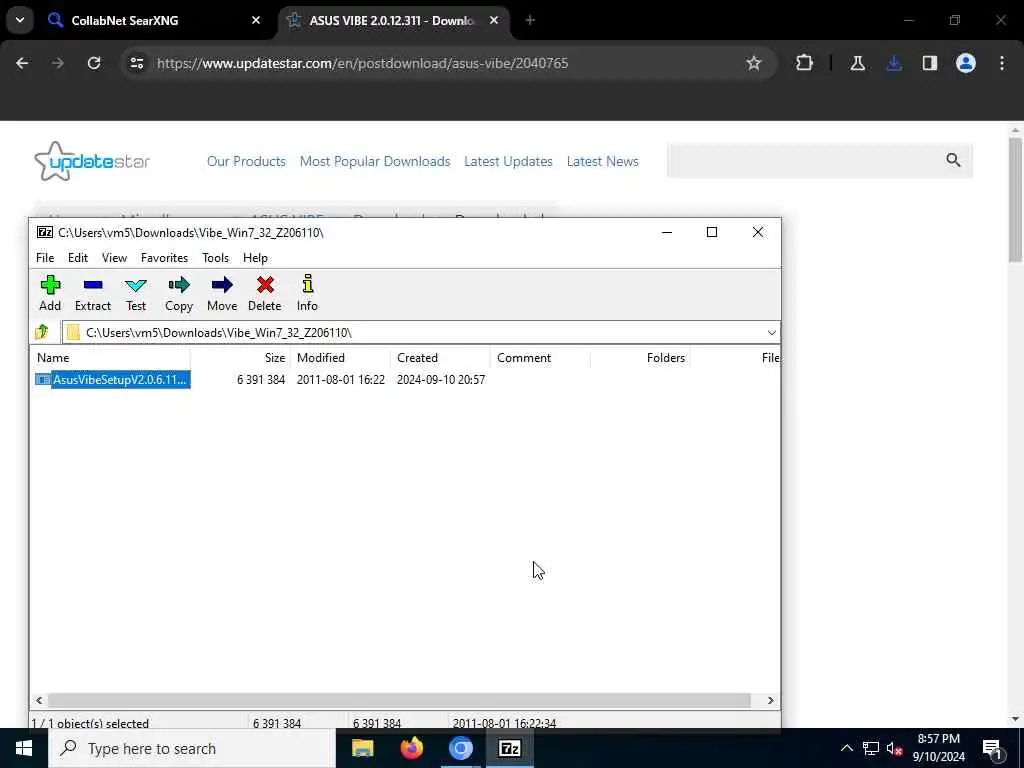Go back in the browser
Screen dimensions: 1024x768
(x=22, y=63)
